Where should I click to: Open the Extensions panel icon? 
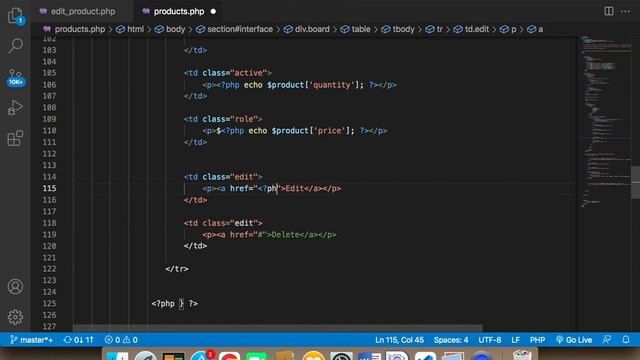click(x=16, y=138)
